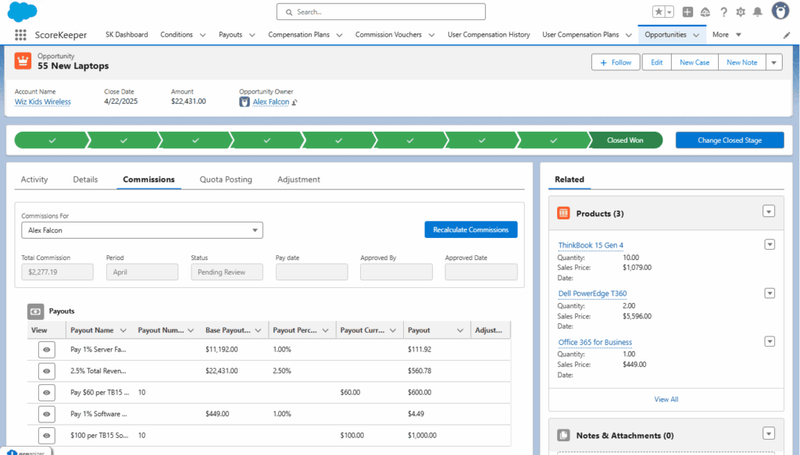Open Favorites star icon
Screen dimensions: 800x455
pyautogui.click(x=659, y=12)
